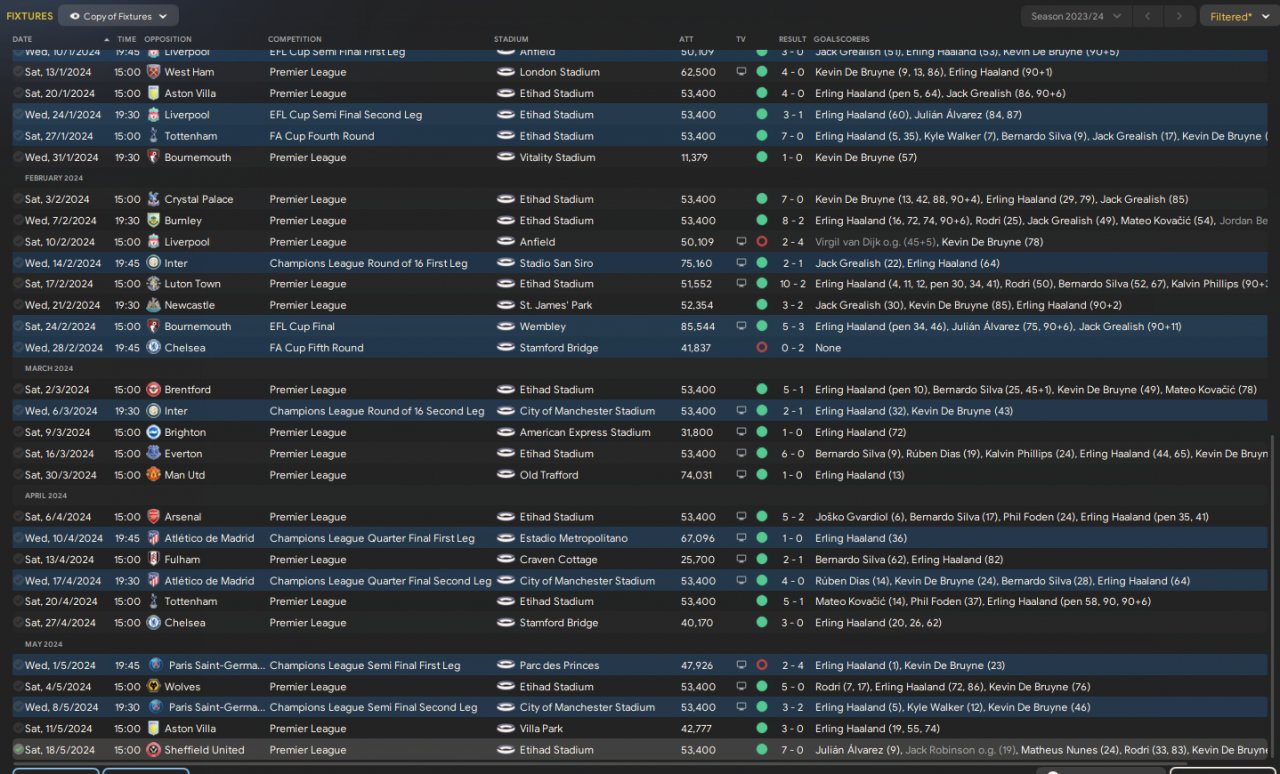The width and height of the screenshot is (1280, 774).
Task: Tick the selection circle on the Fulham row
Action: tap(18, 559)
